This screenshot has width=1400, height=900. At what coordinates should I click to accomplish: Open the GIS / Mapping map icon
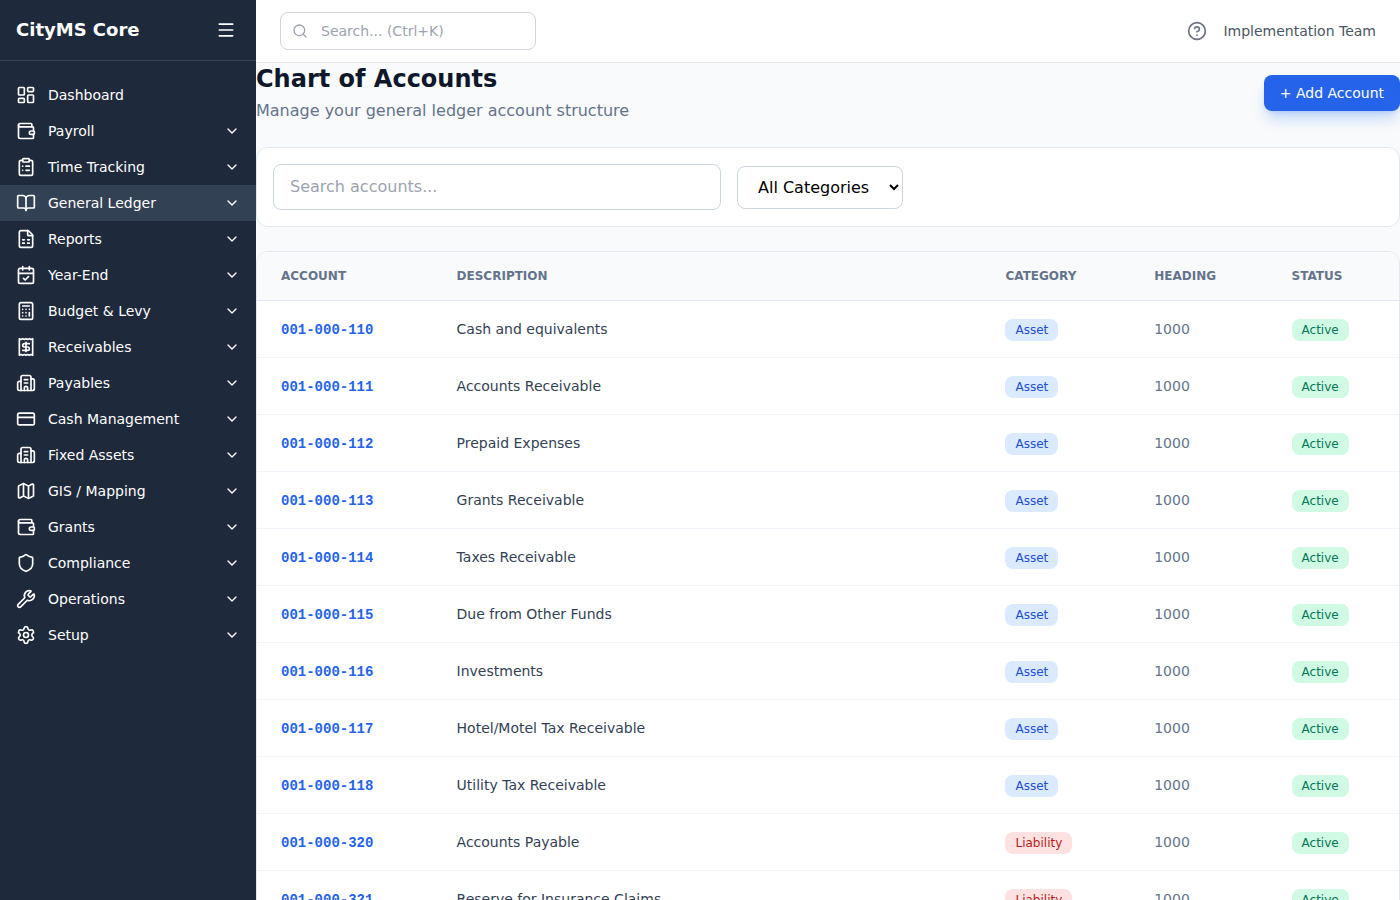[x=25, y=490]
